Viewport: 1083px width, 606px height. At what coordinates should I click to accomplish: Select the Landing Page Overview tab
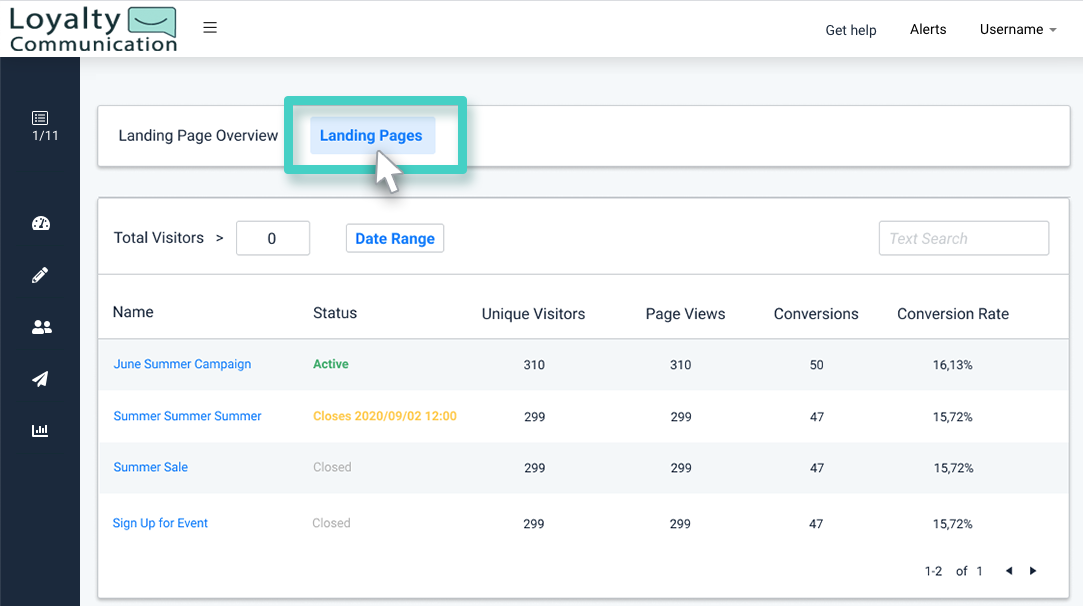tap(198, 135)
